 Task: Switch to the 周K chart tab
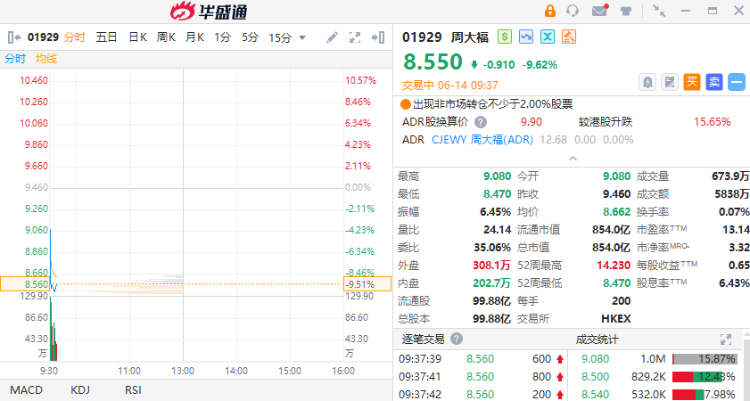tap(166, 37)
